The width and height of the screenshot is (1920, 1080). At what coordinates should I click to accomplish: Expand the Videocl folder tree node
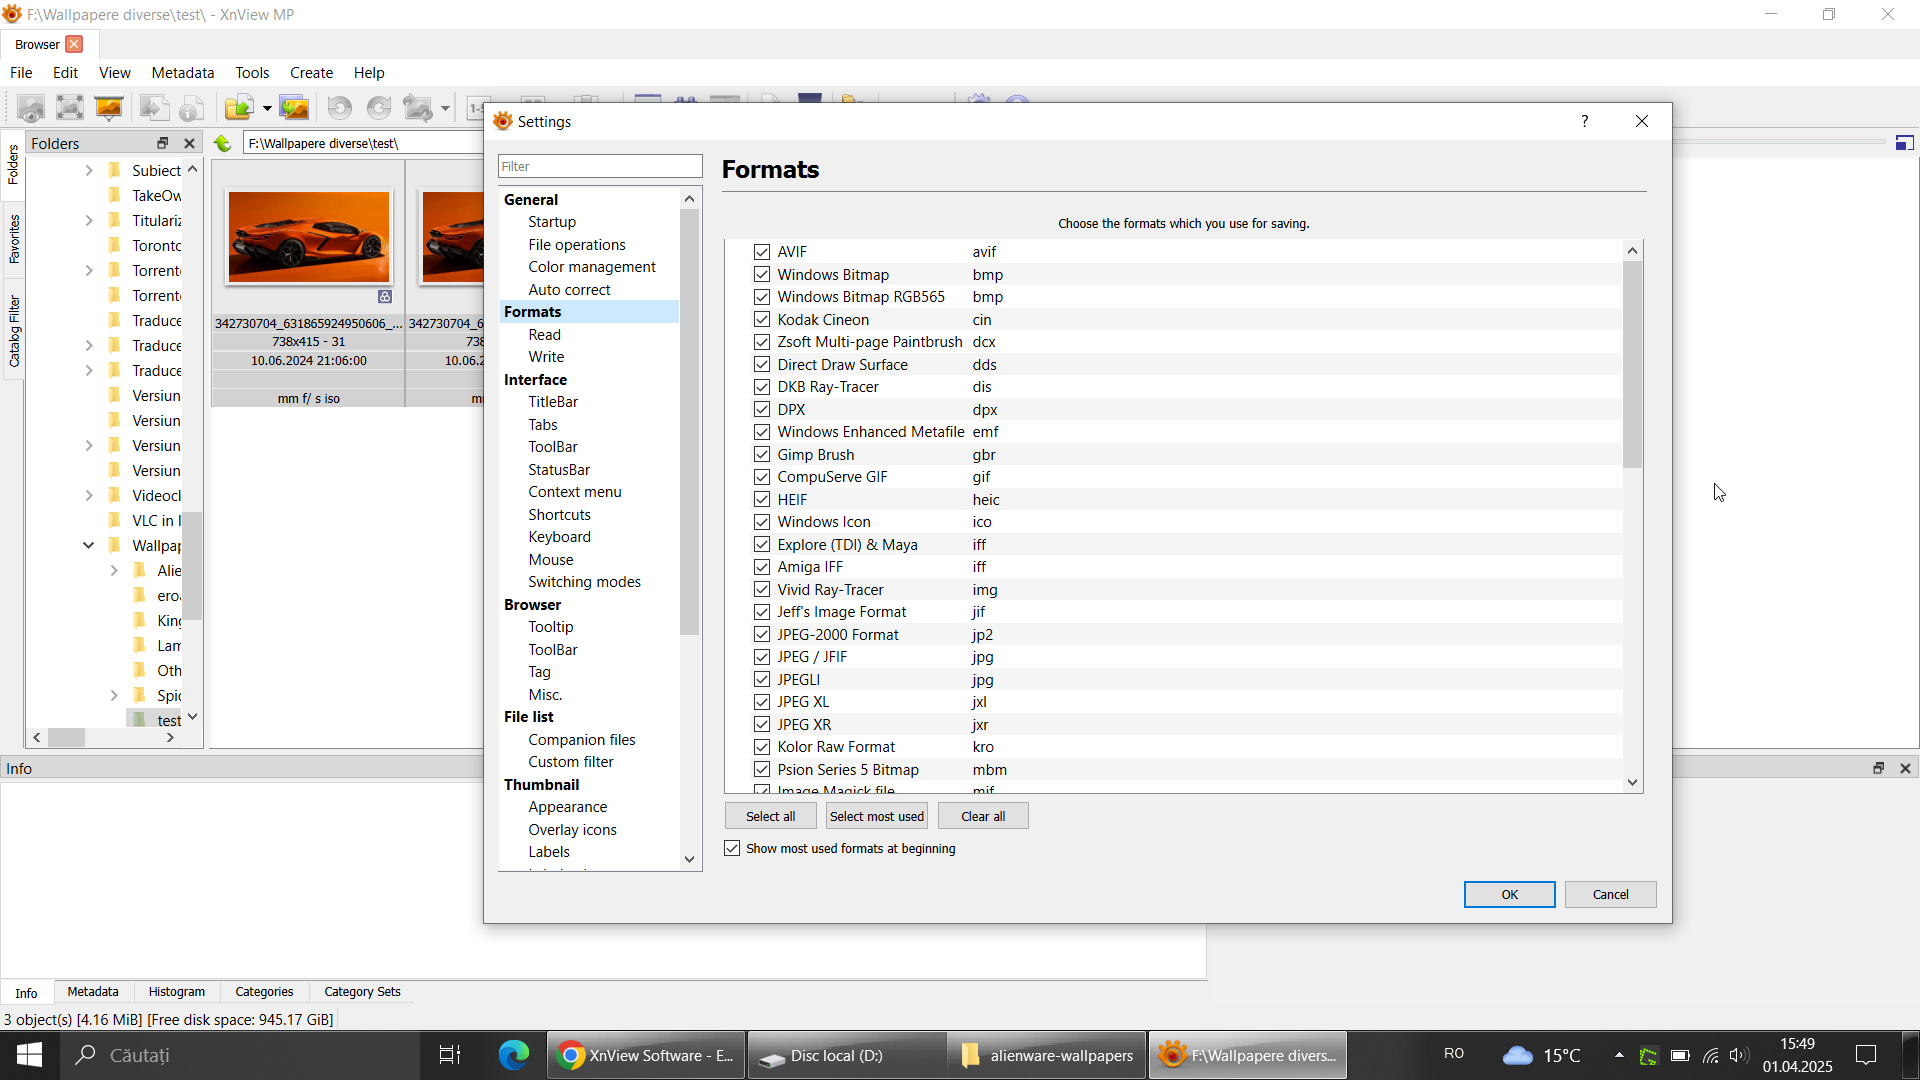(89, 496)
